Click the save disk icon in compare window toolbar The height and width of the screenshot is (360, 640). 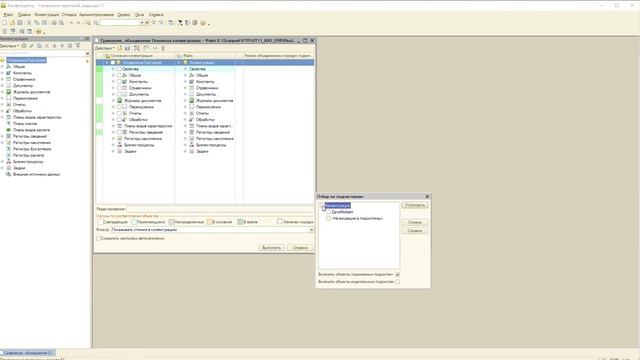pos(127,48)
